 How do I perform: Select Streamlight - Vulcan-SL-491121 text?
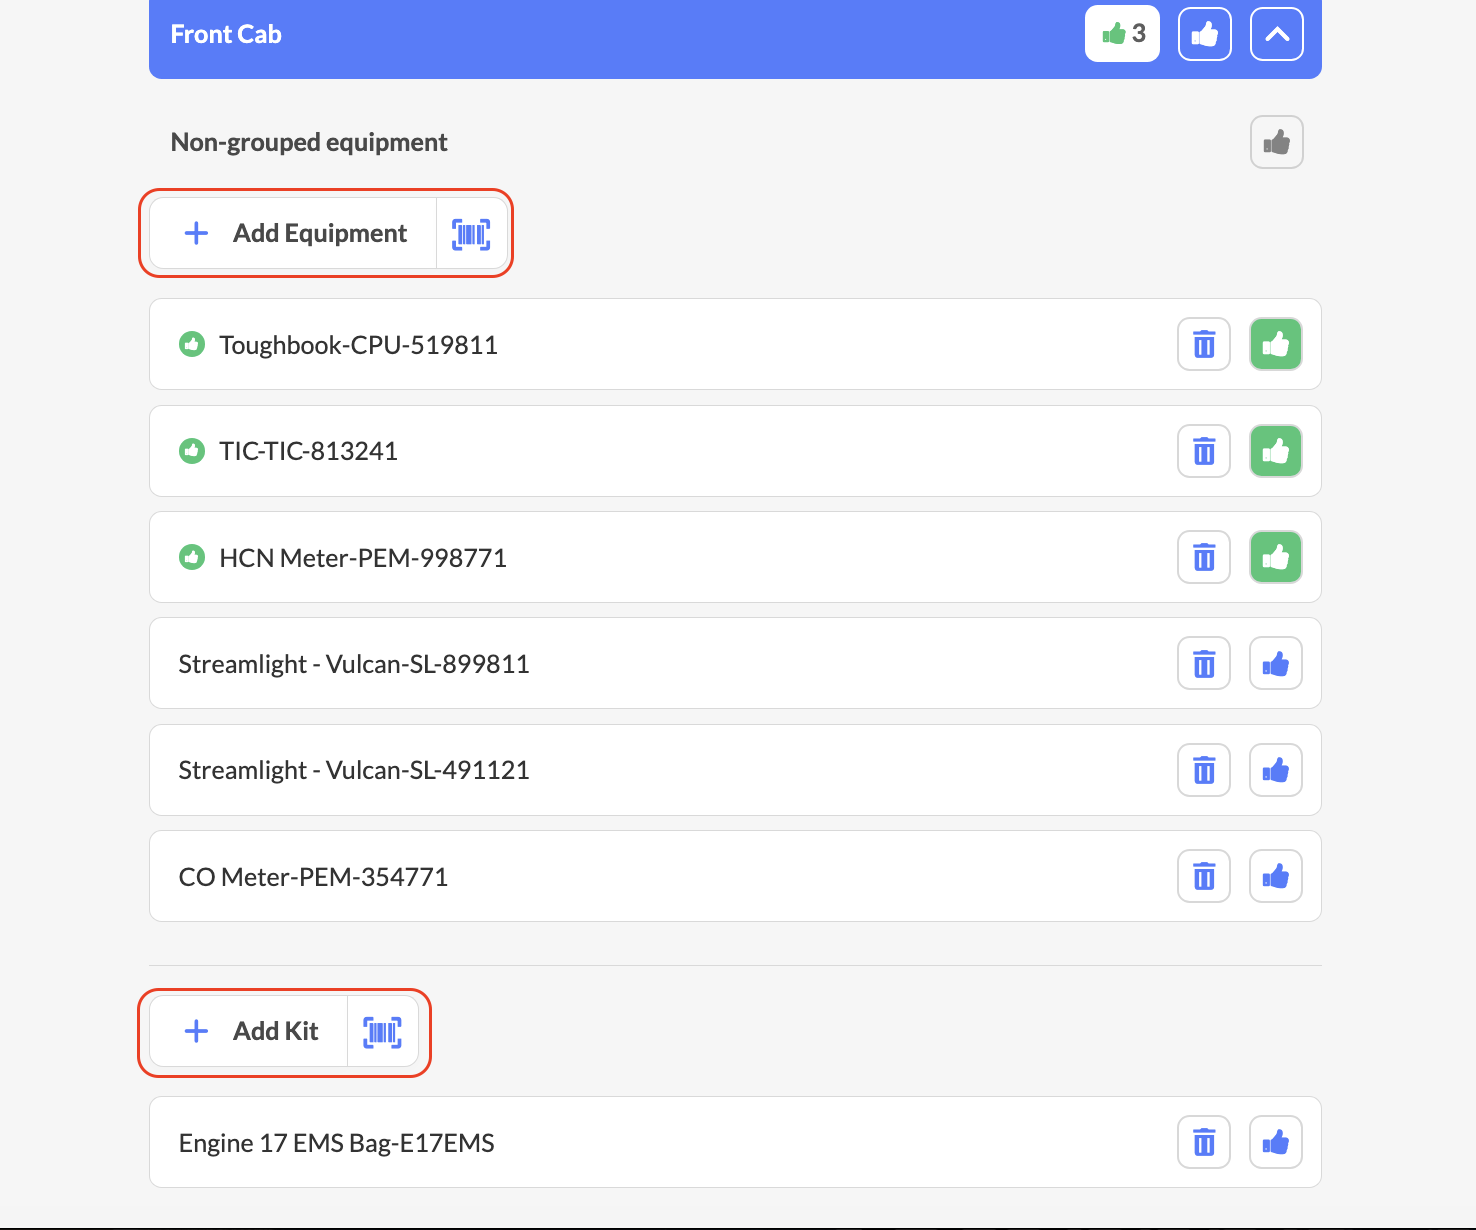click(x=354, y=770)
